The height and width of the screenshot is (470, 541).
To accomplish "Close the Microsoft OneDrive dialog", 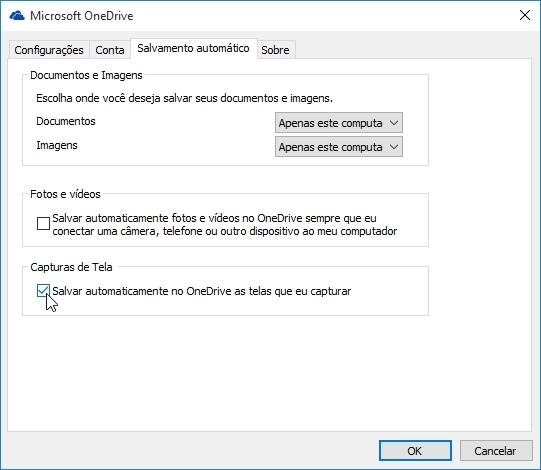I will coord(525,15).
